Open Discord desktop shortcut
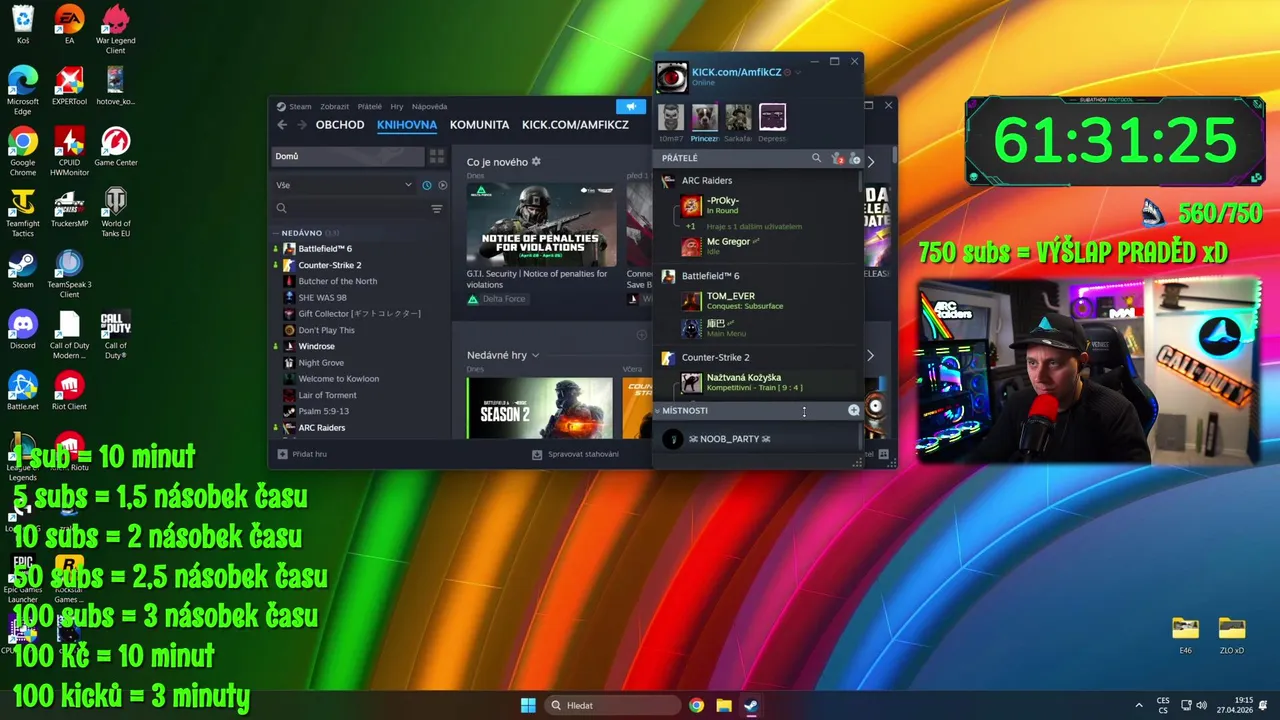1280x720 pixels. pyautogui.click(x=22, y=330)
